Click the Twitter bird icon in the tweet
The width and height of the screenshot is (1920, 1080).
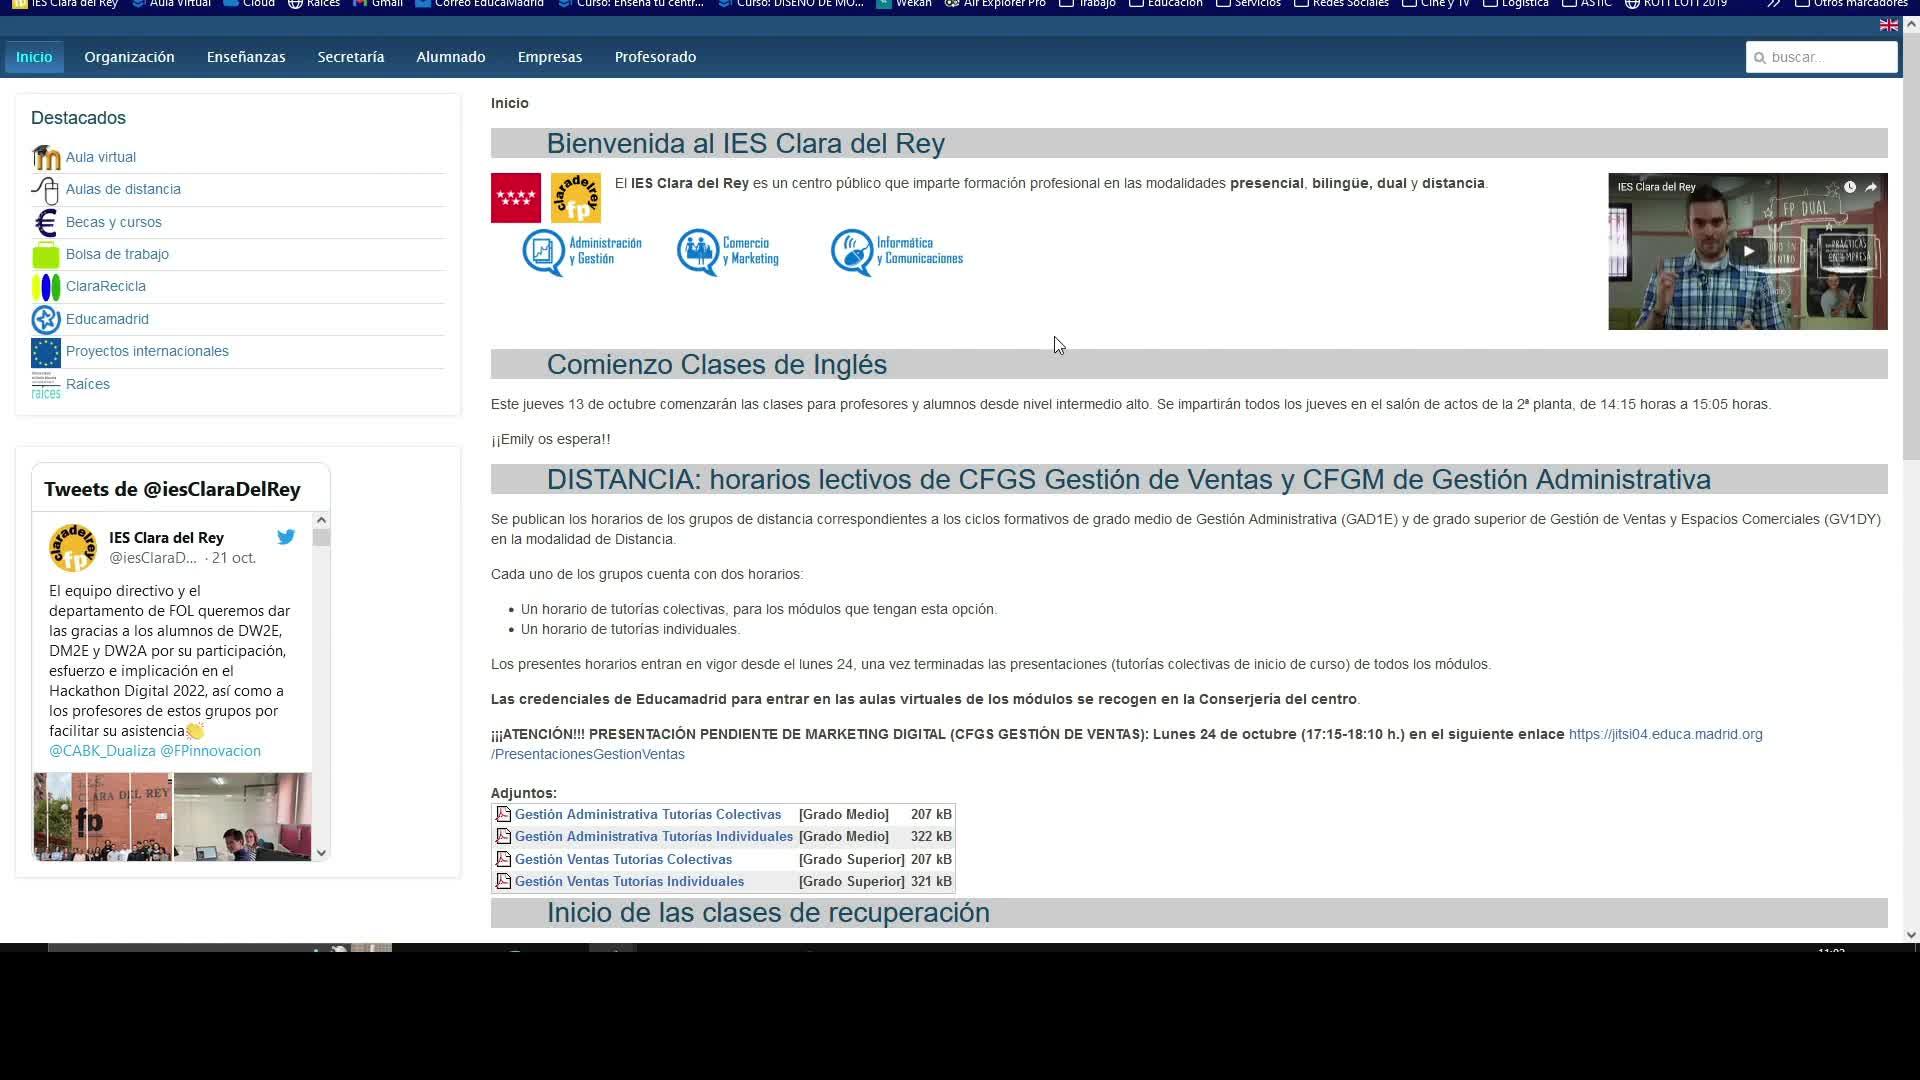click(286, 537)
